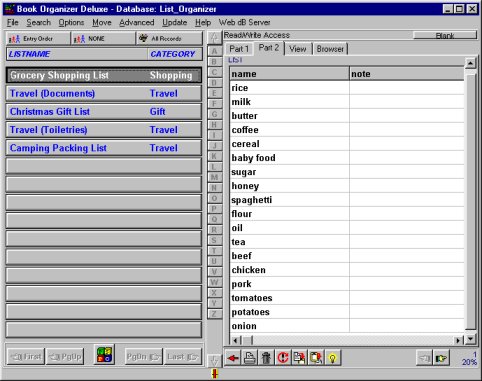Click the 'spaghetti' cell in list

point(289,200)
